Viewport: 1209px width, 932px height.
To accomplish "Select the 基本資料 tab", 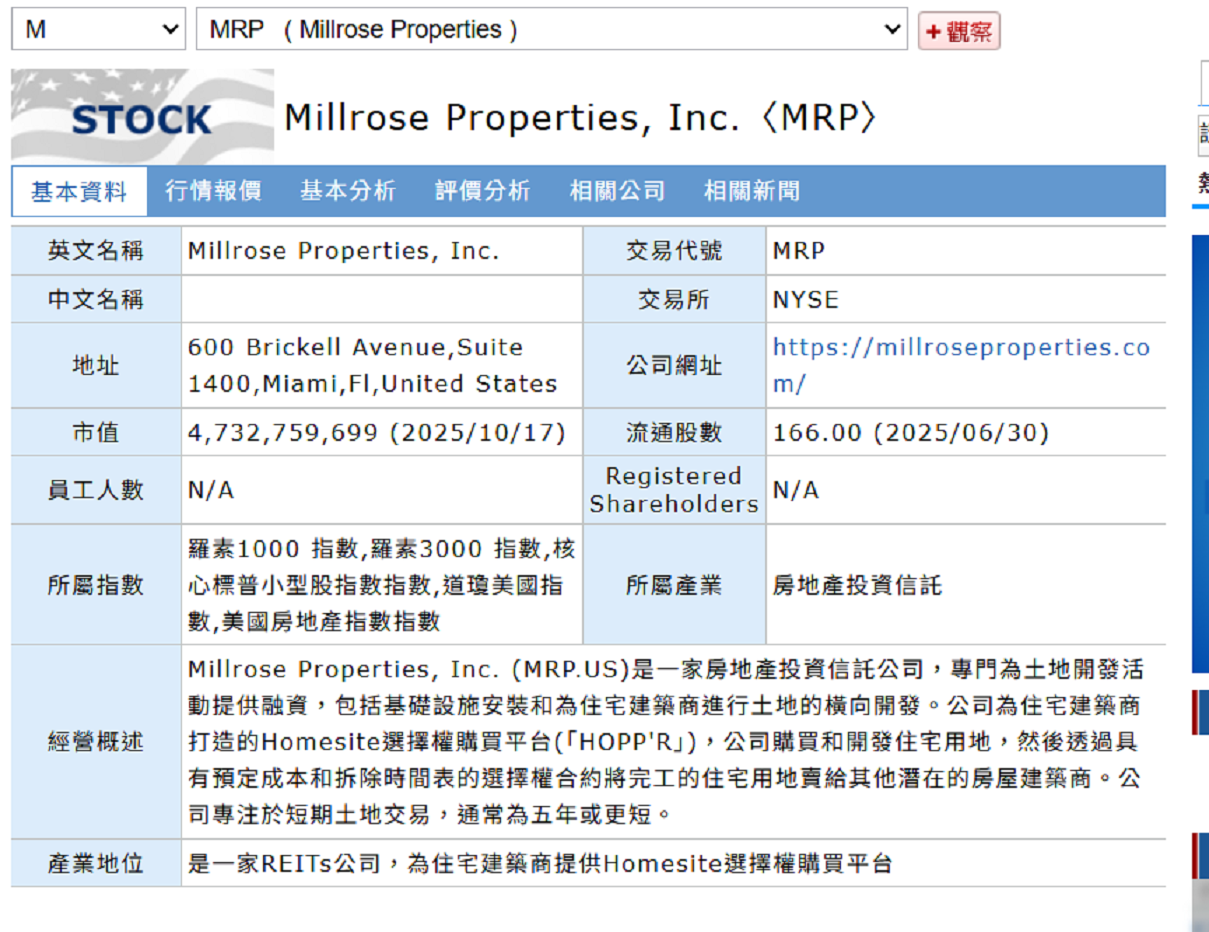I will click(79, 192).
